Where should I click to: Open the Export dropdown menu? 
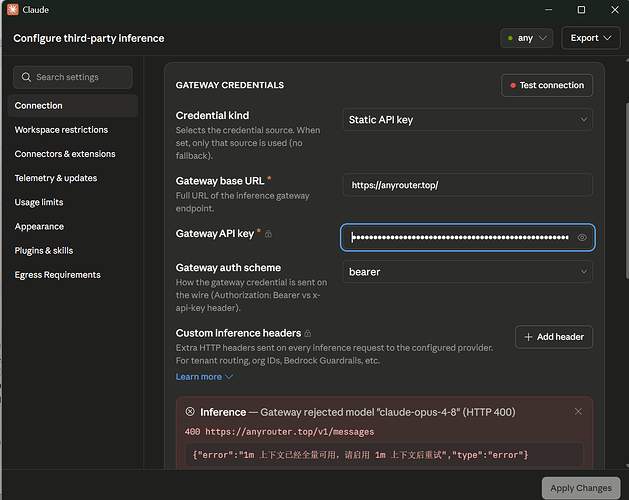590,38
